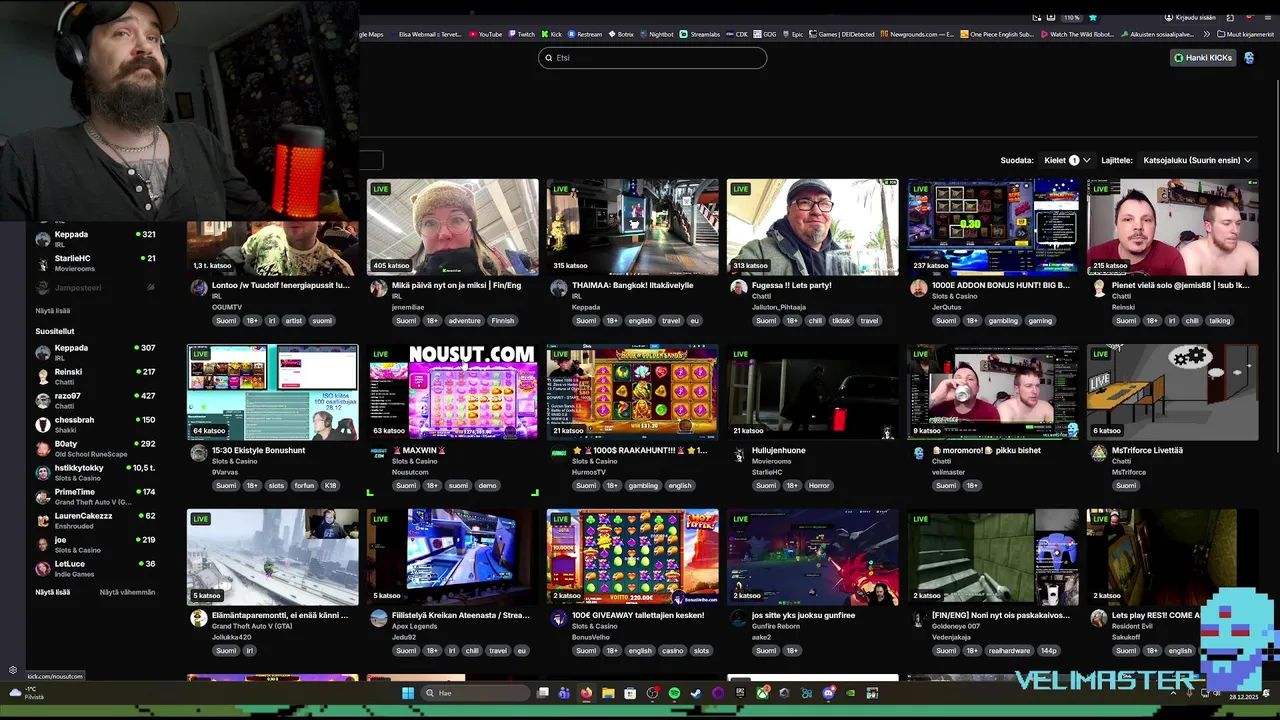Open Spotify from the taskbar

pos(674,693)
